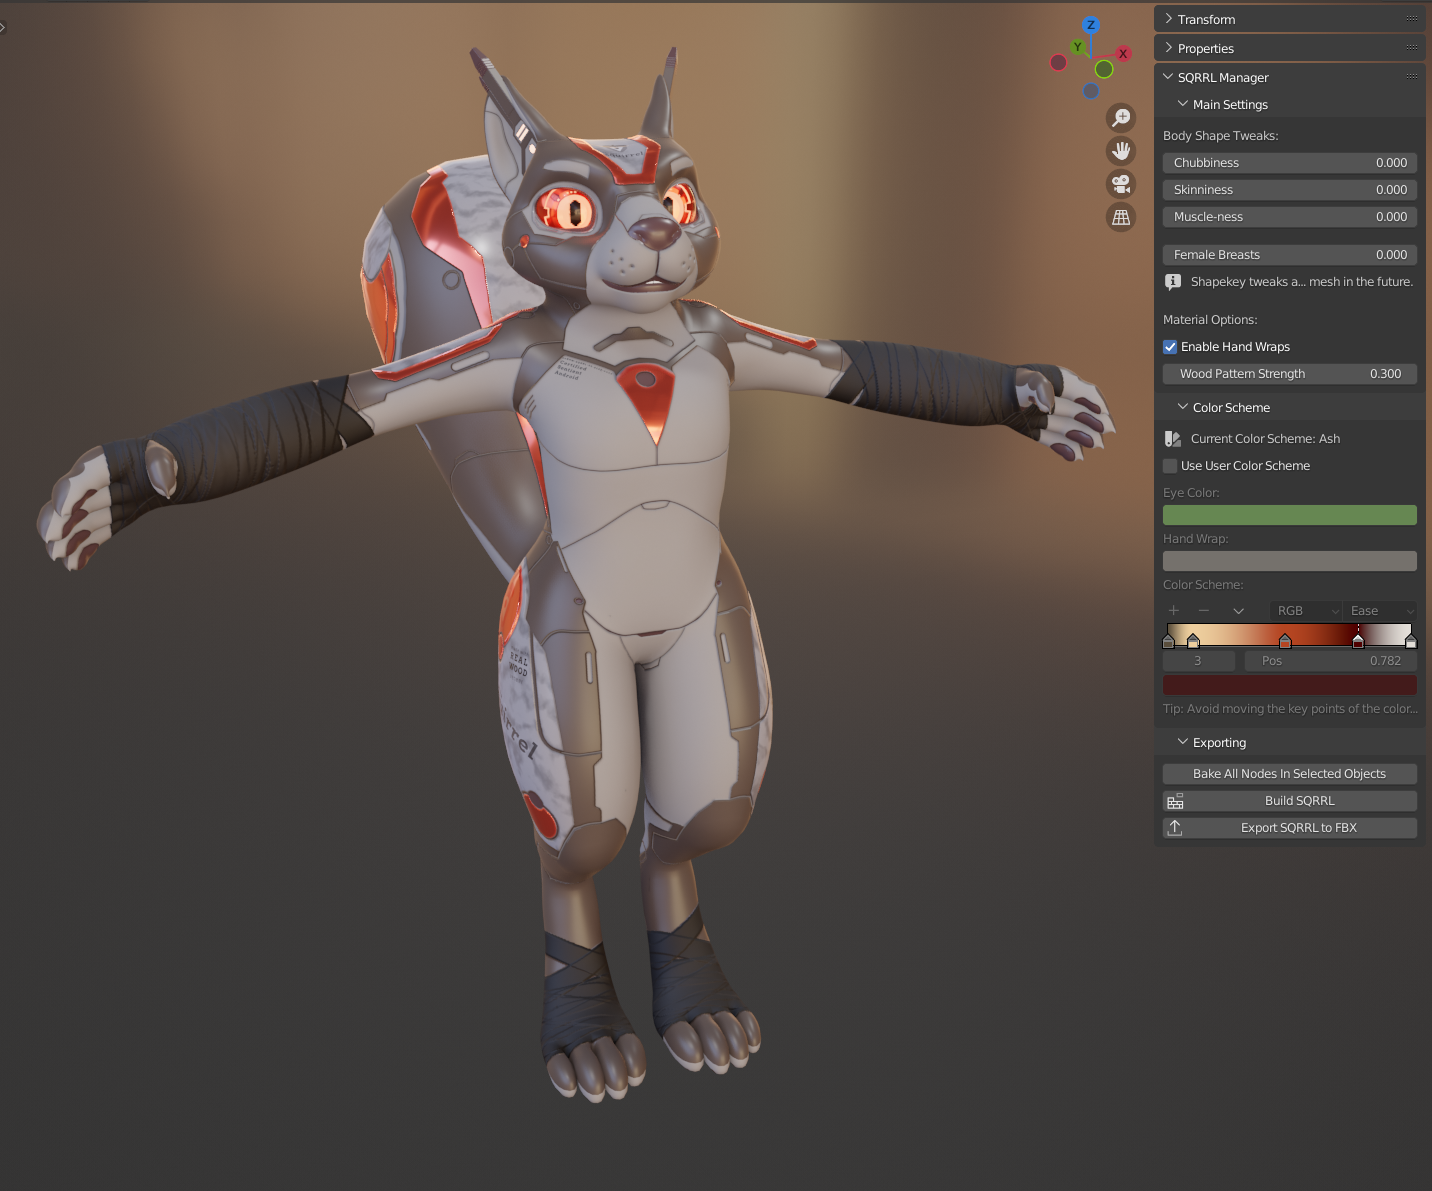Click Bake All Nodes In Selected Objects
1432x1191 pixels.
click(1289, 774)
